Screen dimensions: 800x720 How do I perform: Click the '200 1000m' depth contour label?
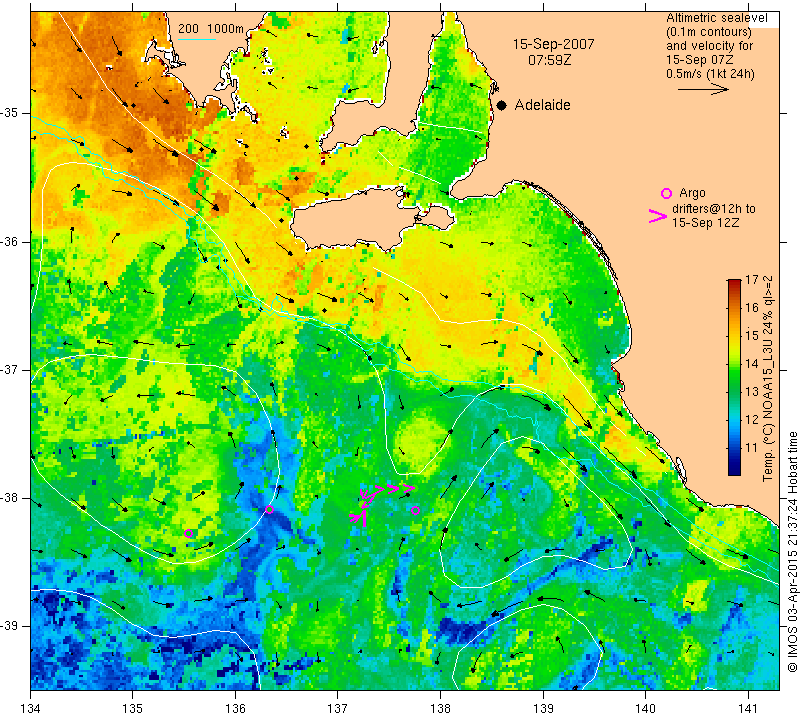pos(211,29)
